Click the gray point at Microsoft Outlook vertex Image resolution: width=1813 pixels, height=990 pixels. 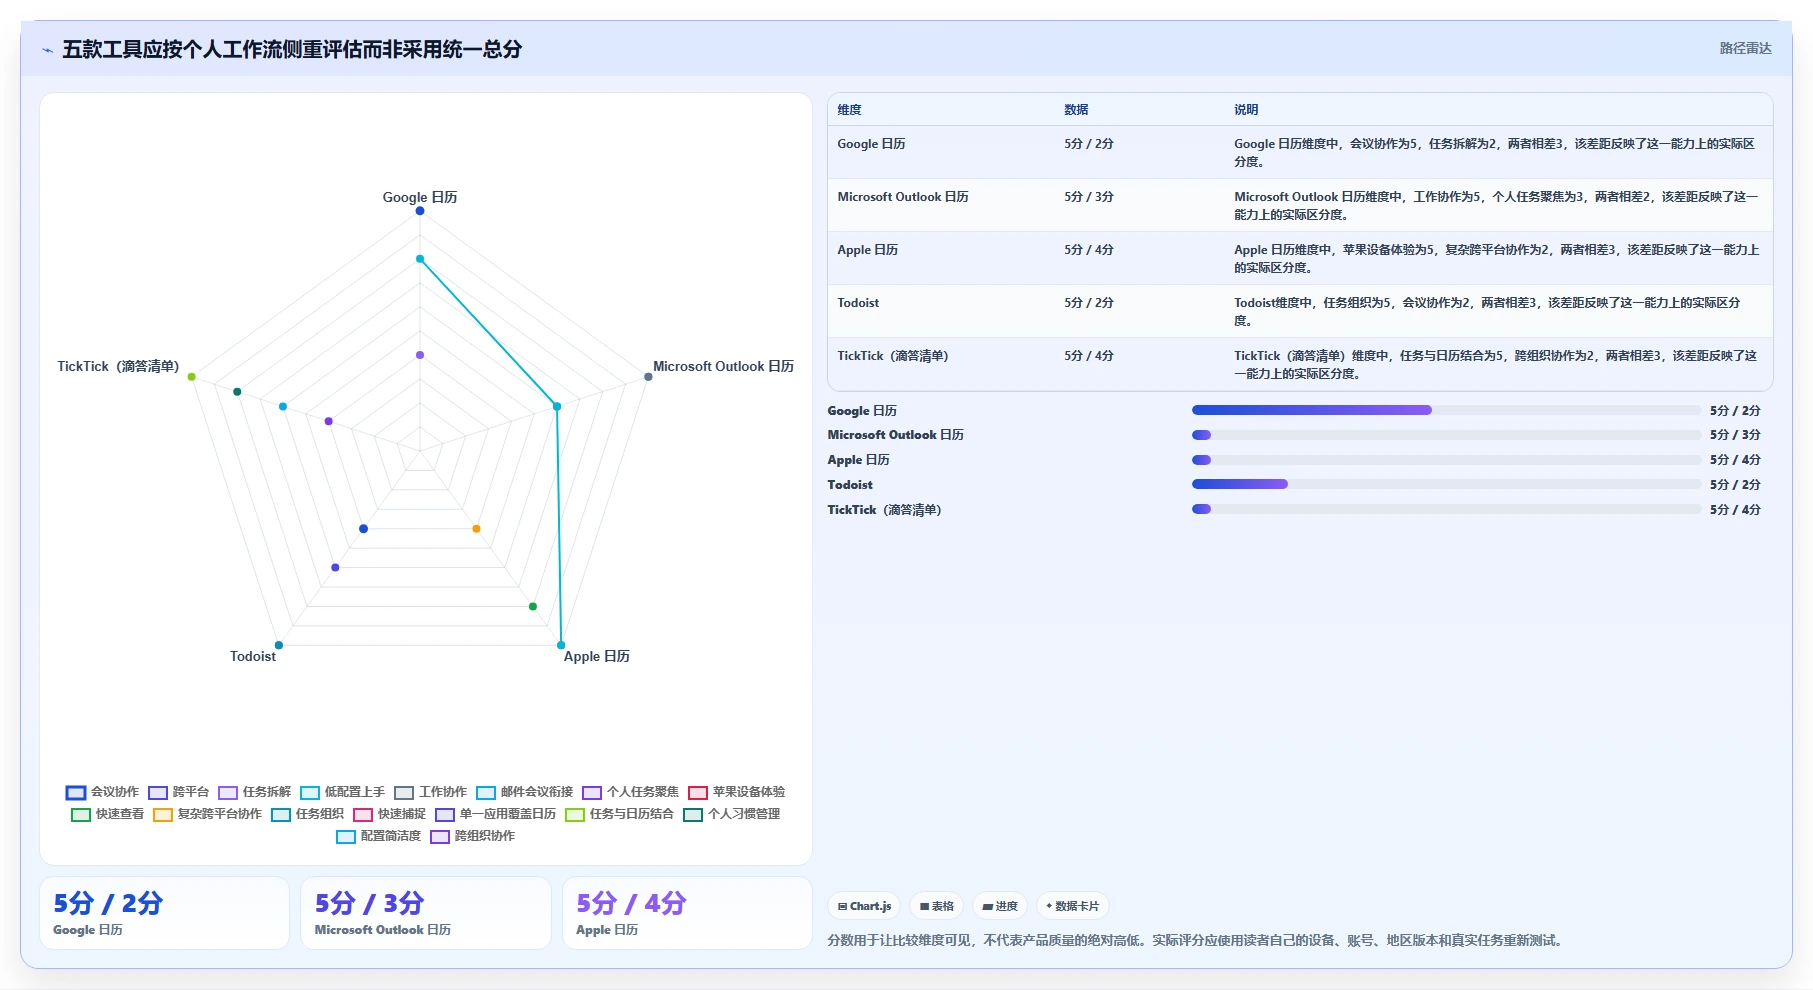click(x=648, y=377)
